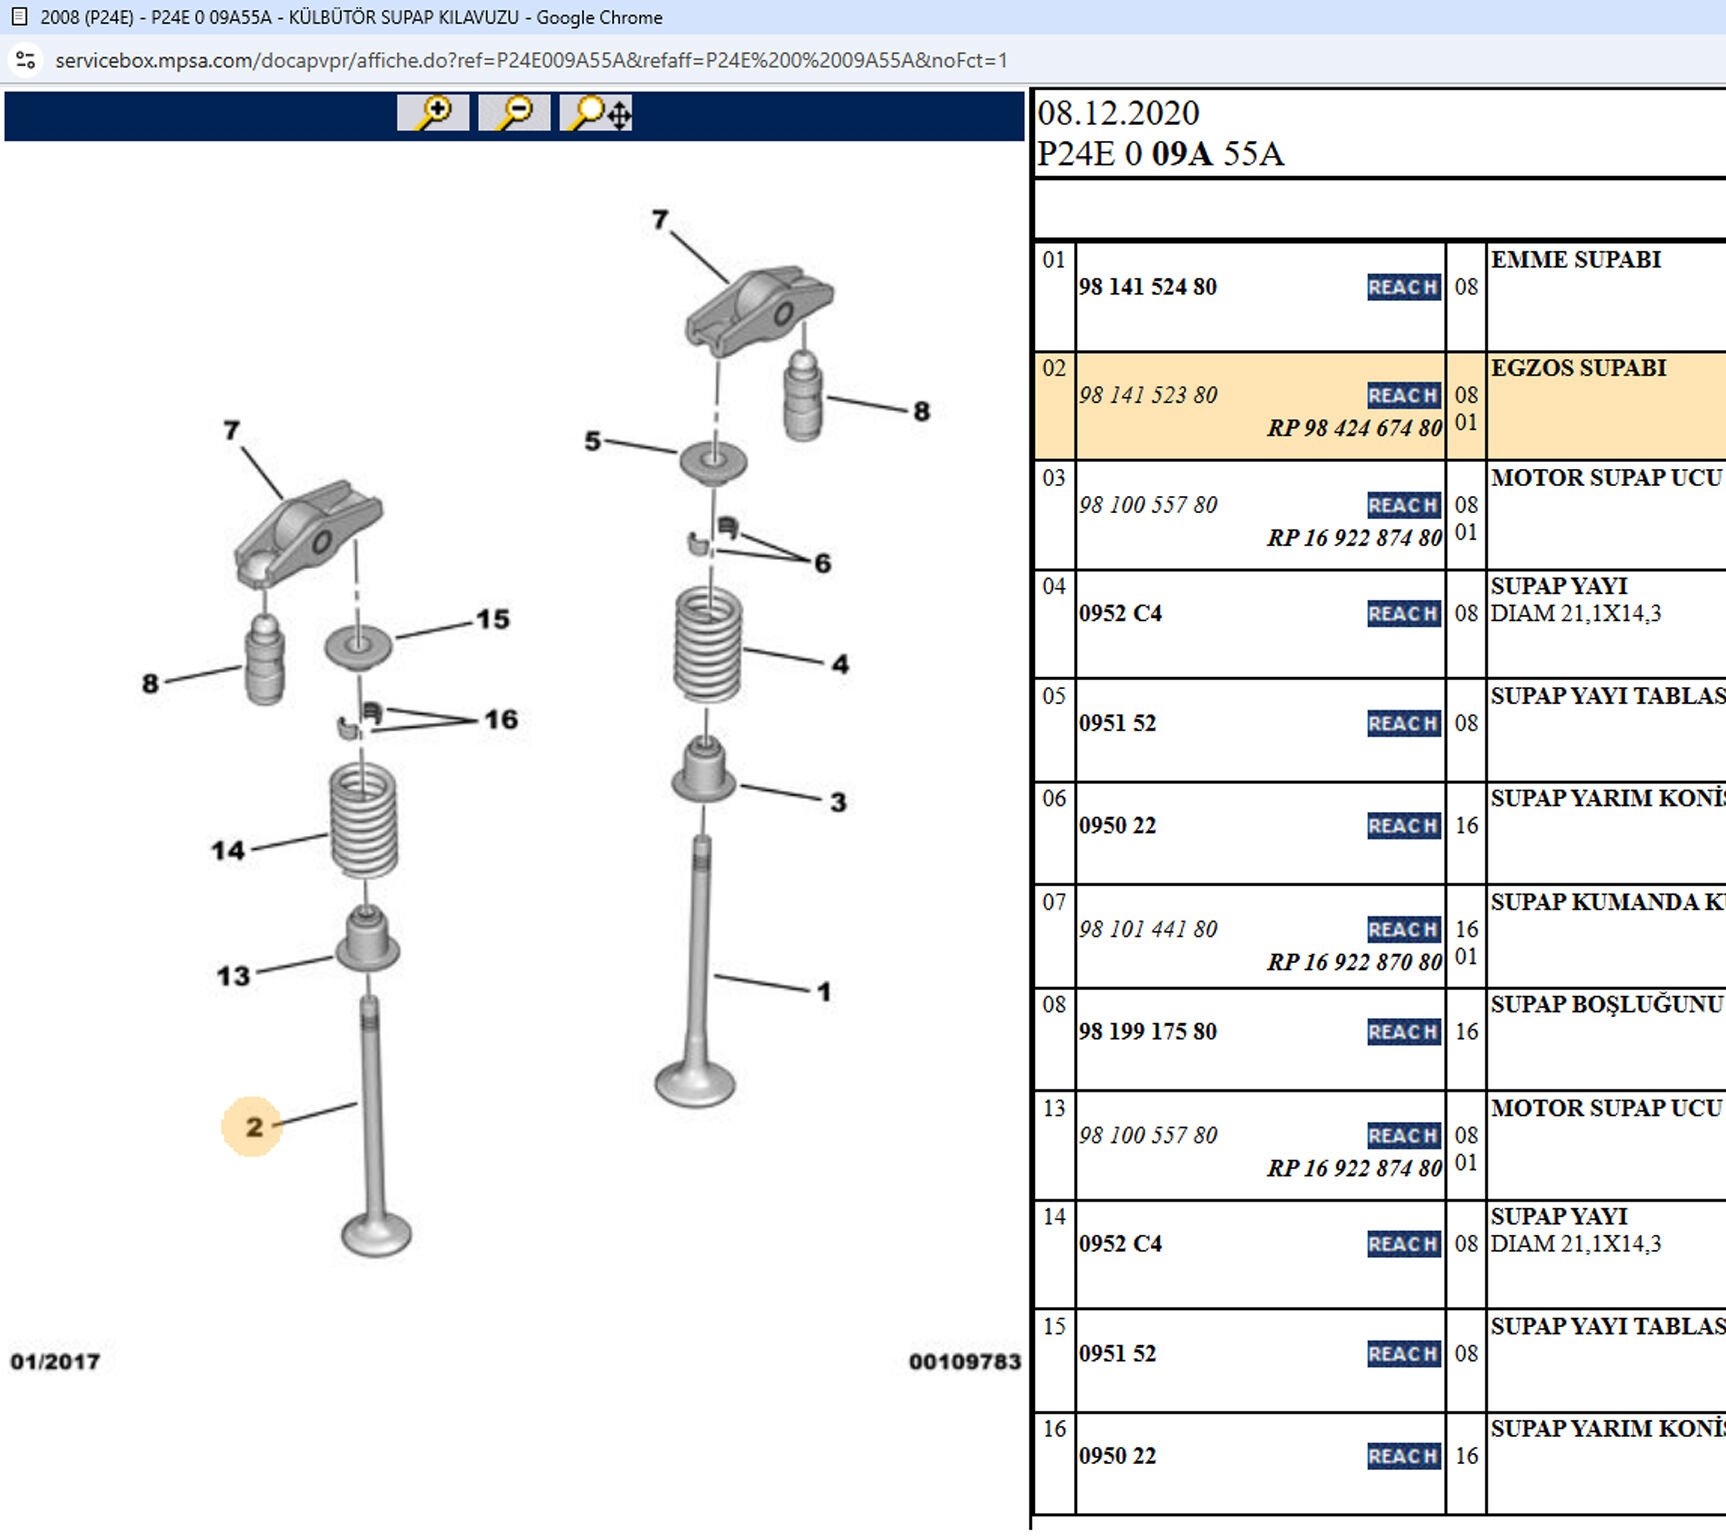Image resolution: width=1726 pixels, height=1536 pixels.
Task: Click callout 15 on the diagram
Action: [493, 619]
